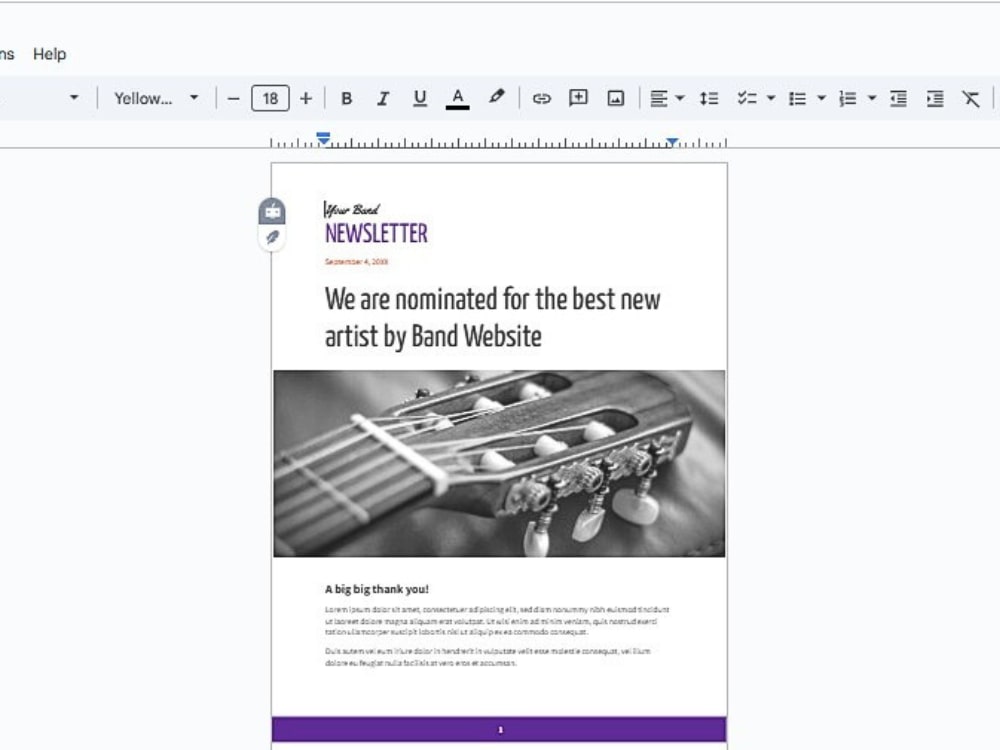This screenshot has width=1000, height=750.
Task: Click the 'September 4' date line
Action: (x=356, y=261)
